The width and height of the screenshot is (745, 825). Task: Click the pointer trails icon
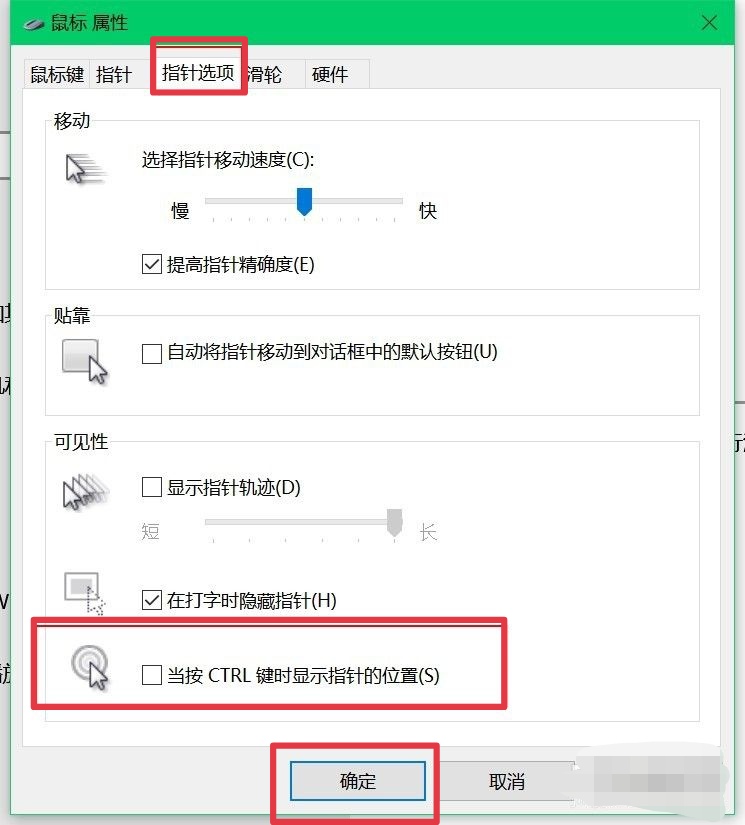point(86,492)
